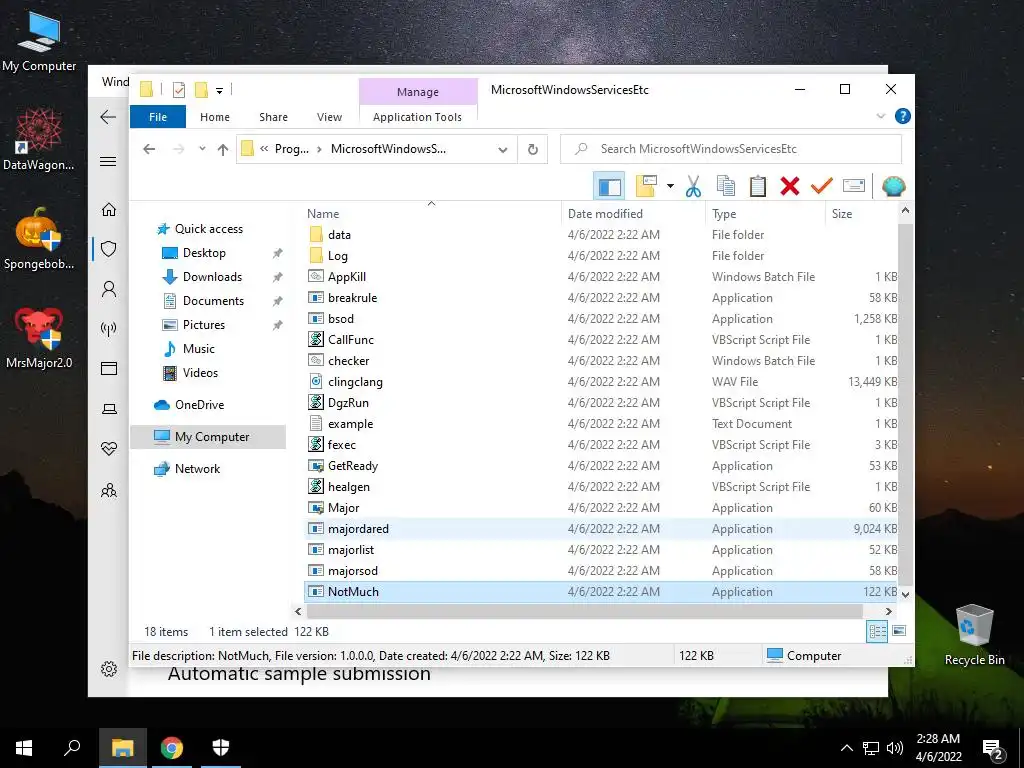Viewport: 1024px width, 768px height.
Task: Switch to large thumbnails view button
Action: coord(899,631)
